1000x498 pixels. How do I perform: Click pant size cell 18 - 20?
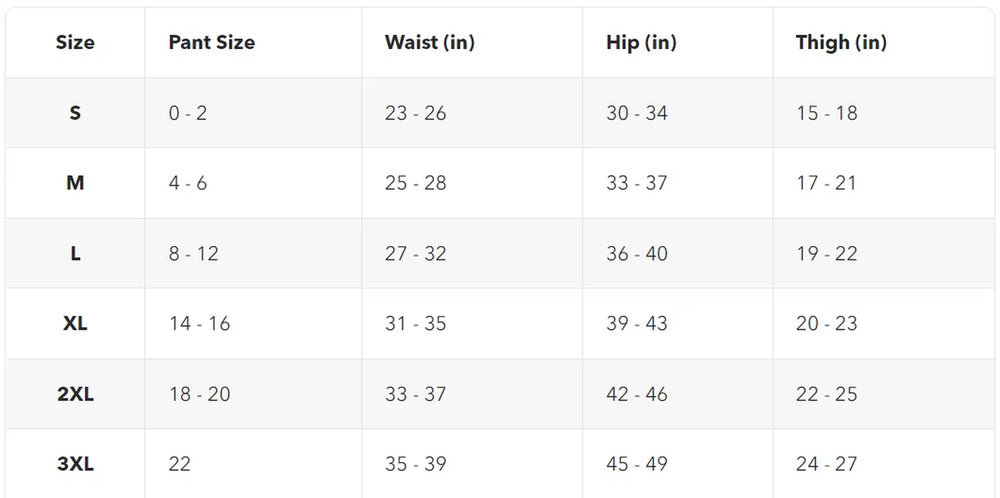(x=200, y=394)
